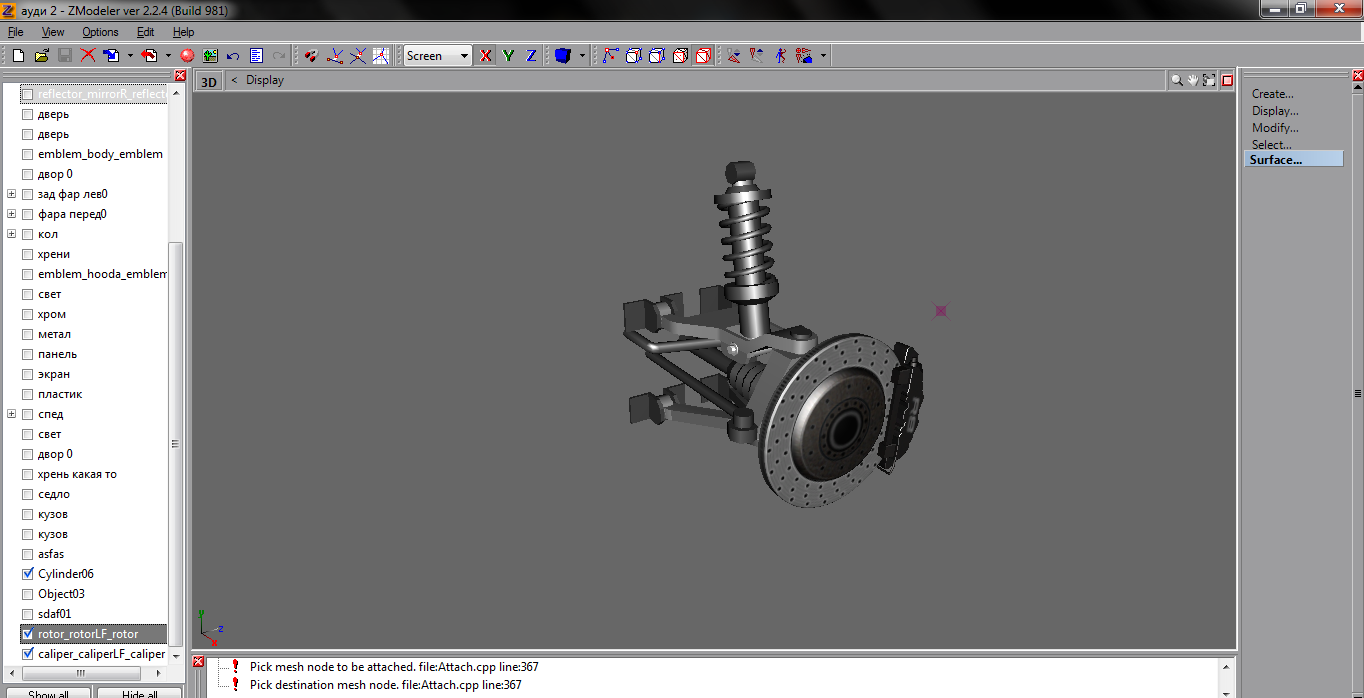Open the Options menu
Image resolution: width=1364 pixels, height=698 pixels.
coord(100,32)
